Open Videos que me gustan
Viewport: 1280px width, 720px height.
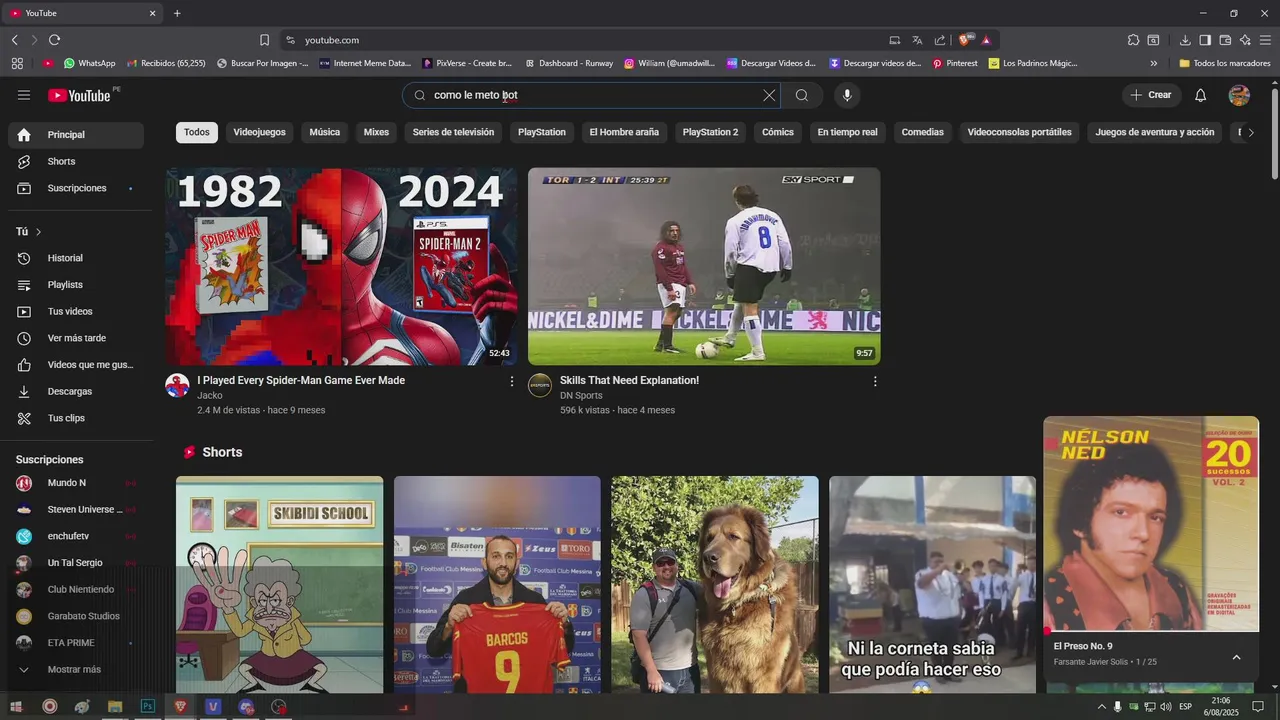[x=76, y=365]
